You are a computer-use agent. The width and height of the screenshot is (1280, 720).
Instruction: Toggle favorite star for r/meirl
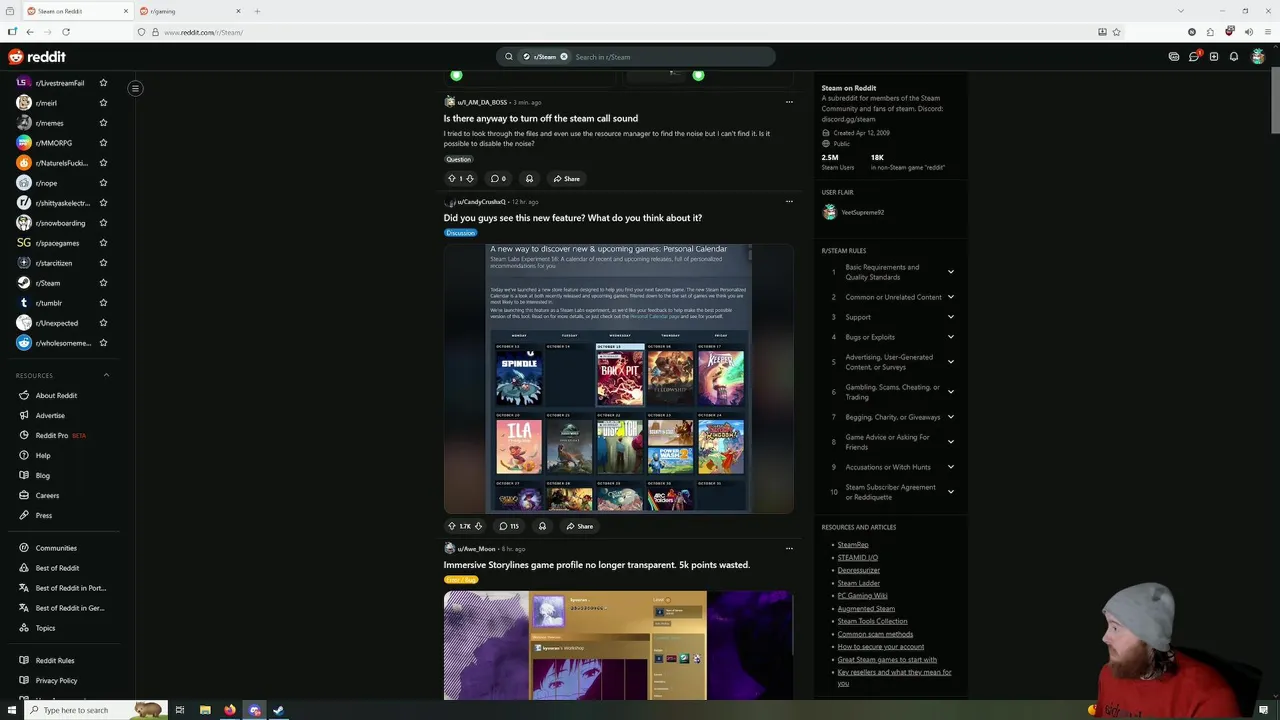tap(103, 103)
